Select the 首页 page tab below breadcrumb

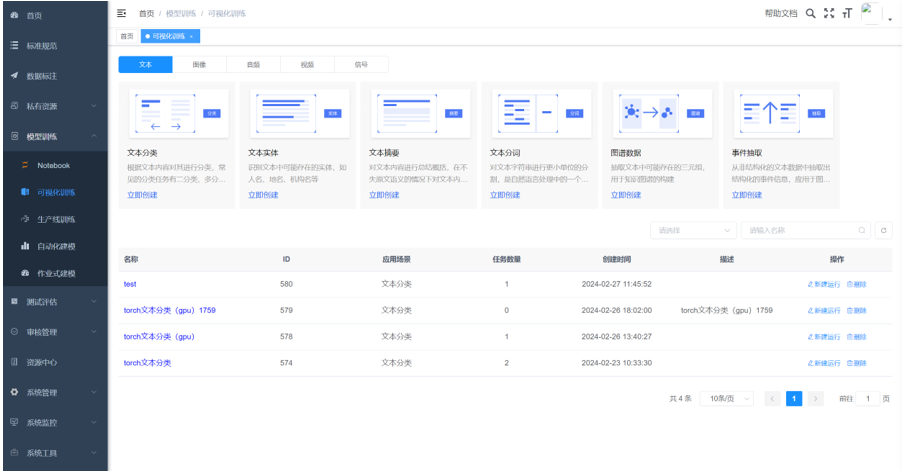point(127,36)
